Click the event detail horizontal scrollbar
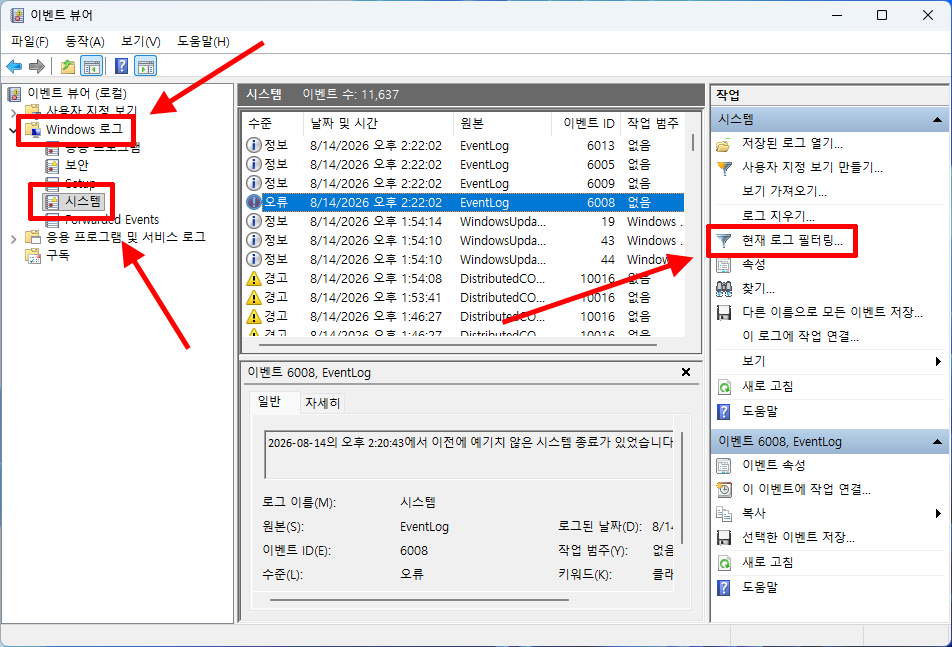952x647 pixels. tap(419, 600)
